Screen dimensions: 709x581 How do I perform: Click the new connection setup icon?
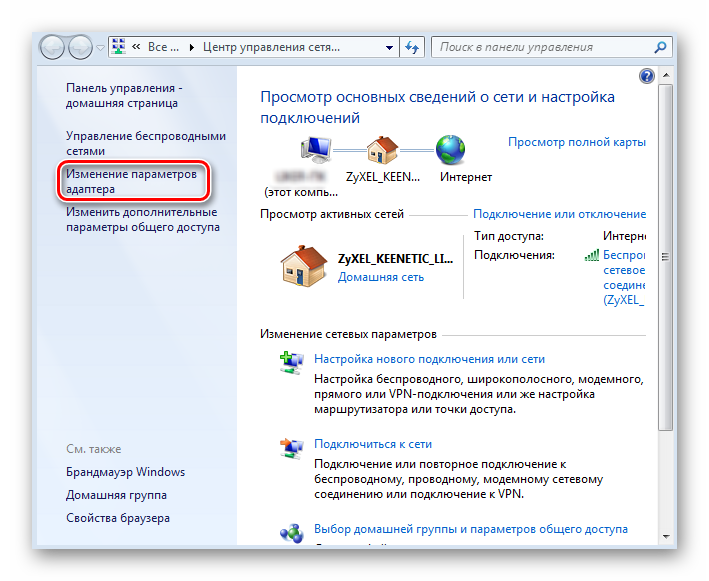pos(292,362)
